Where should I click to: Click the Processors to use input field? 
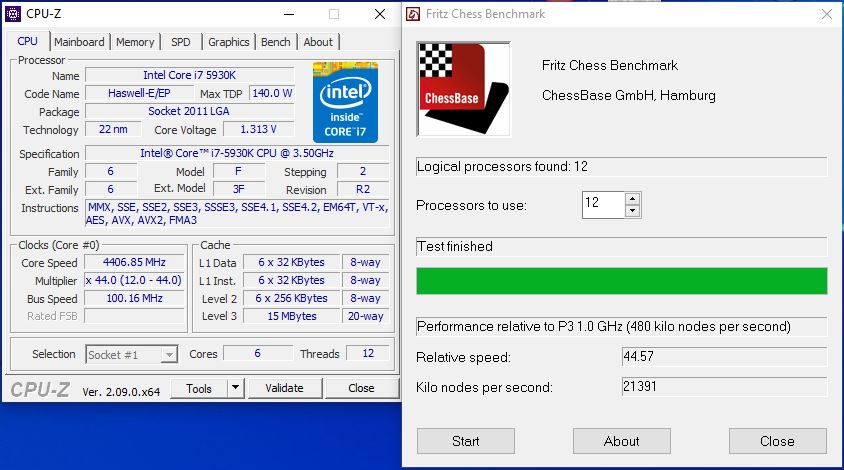point(603,205)
